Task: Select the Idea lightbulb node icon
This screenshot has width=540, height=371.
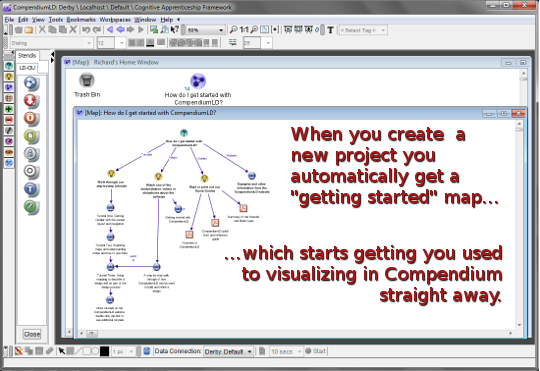Action: pyautogui.click(x=9, y=76)
